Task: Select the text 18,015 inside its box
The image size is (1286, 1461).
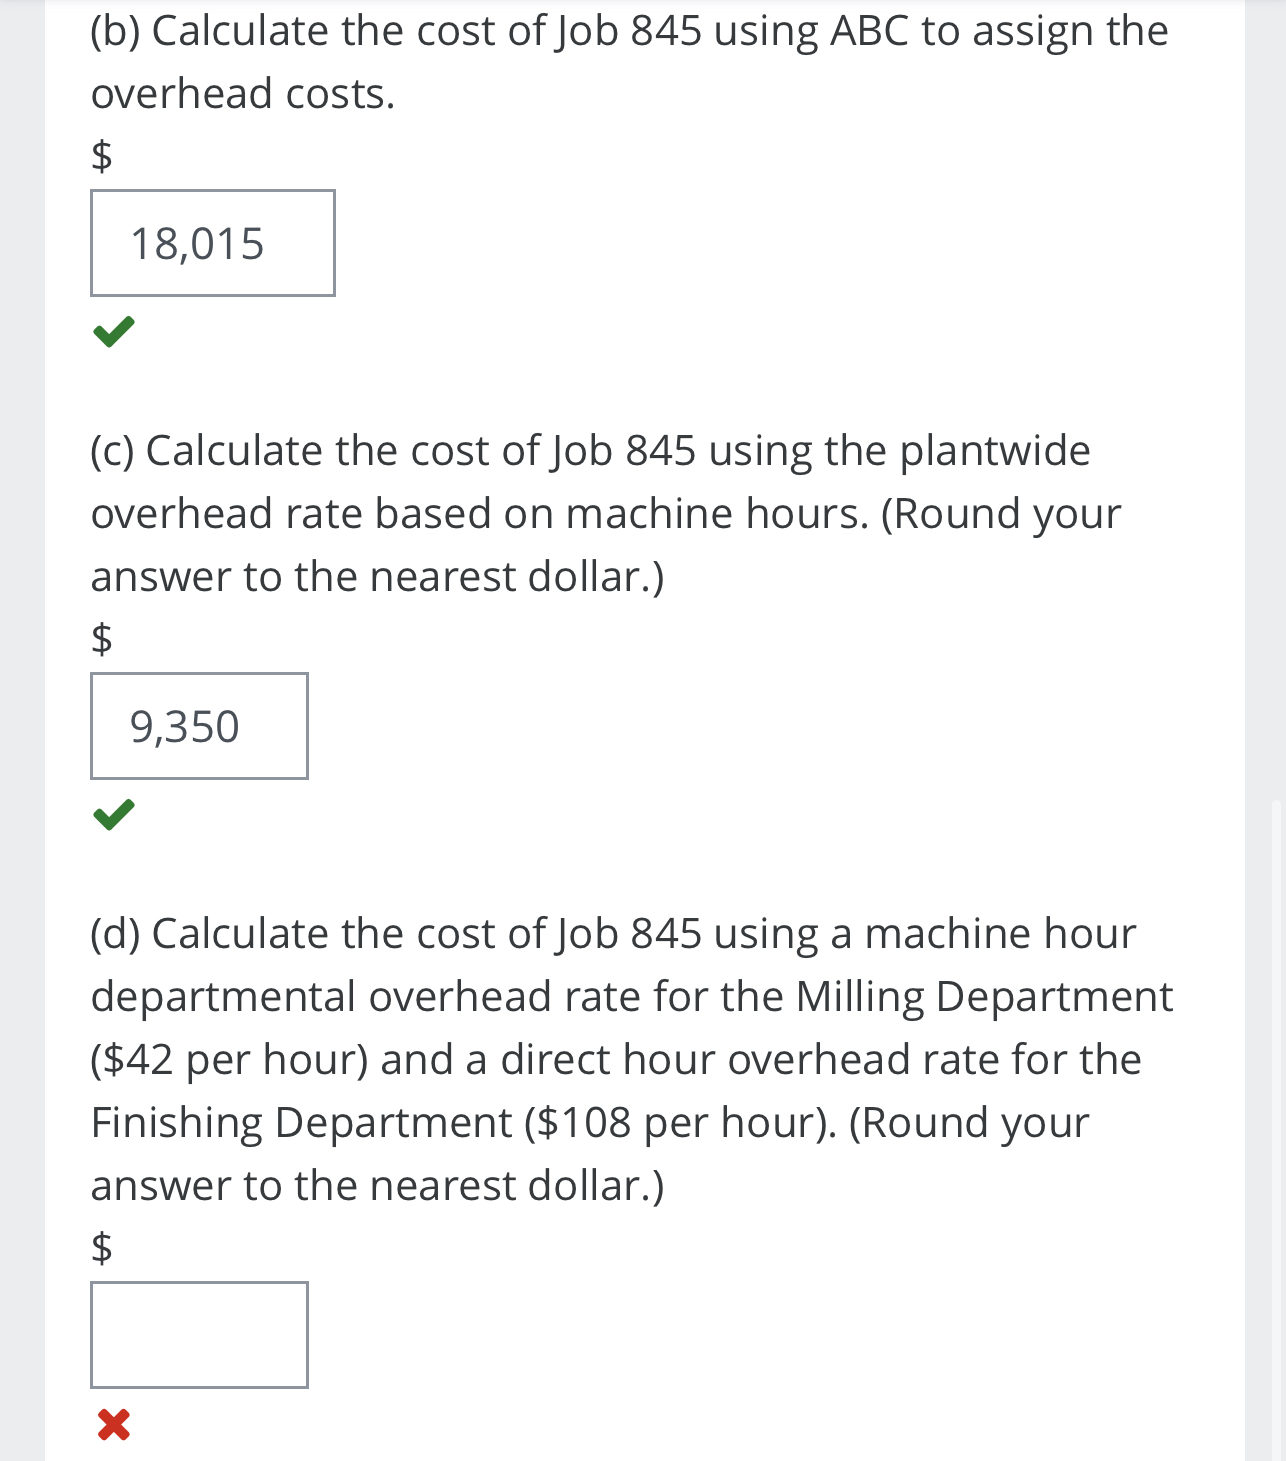Action: [x=197, y=243]
